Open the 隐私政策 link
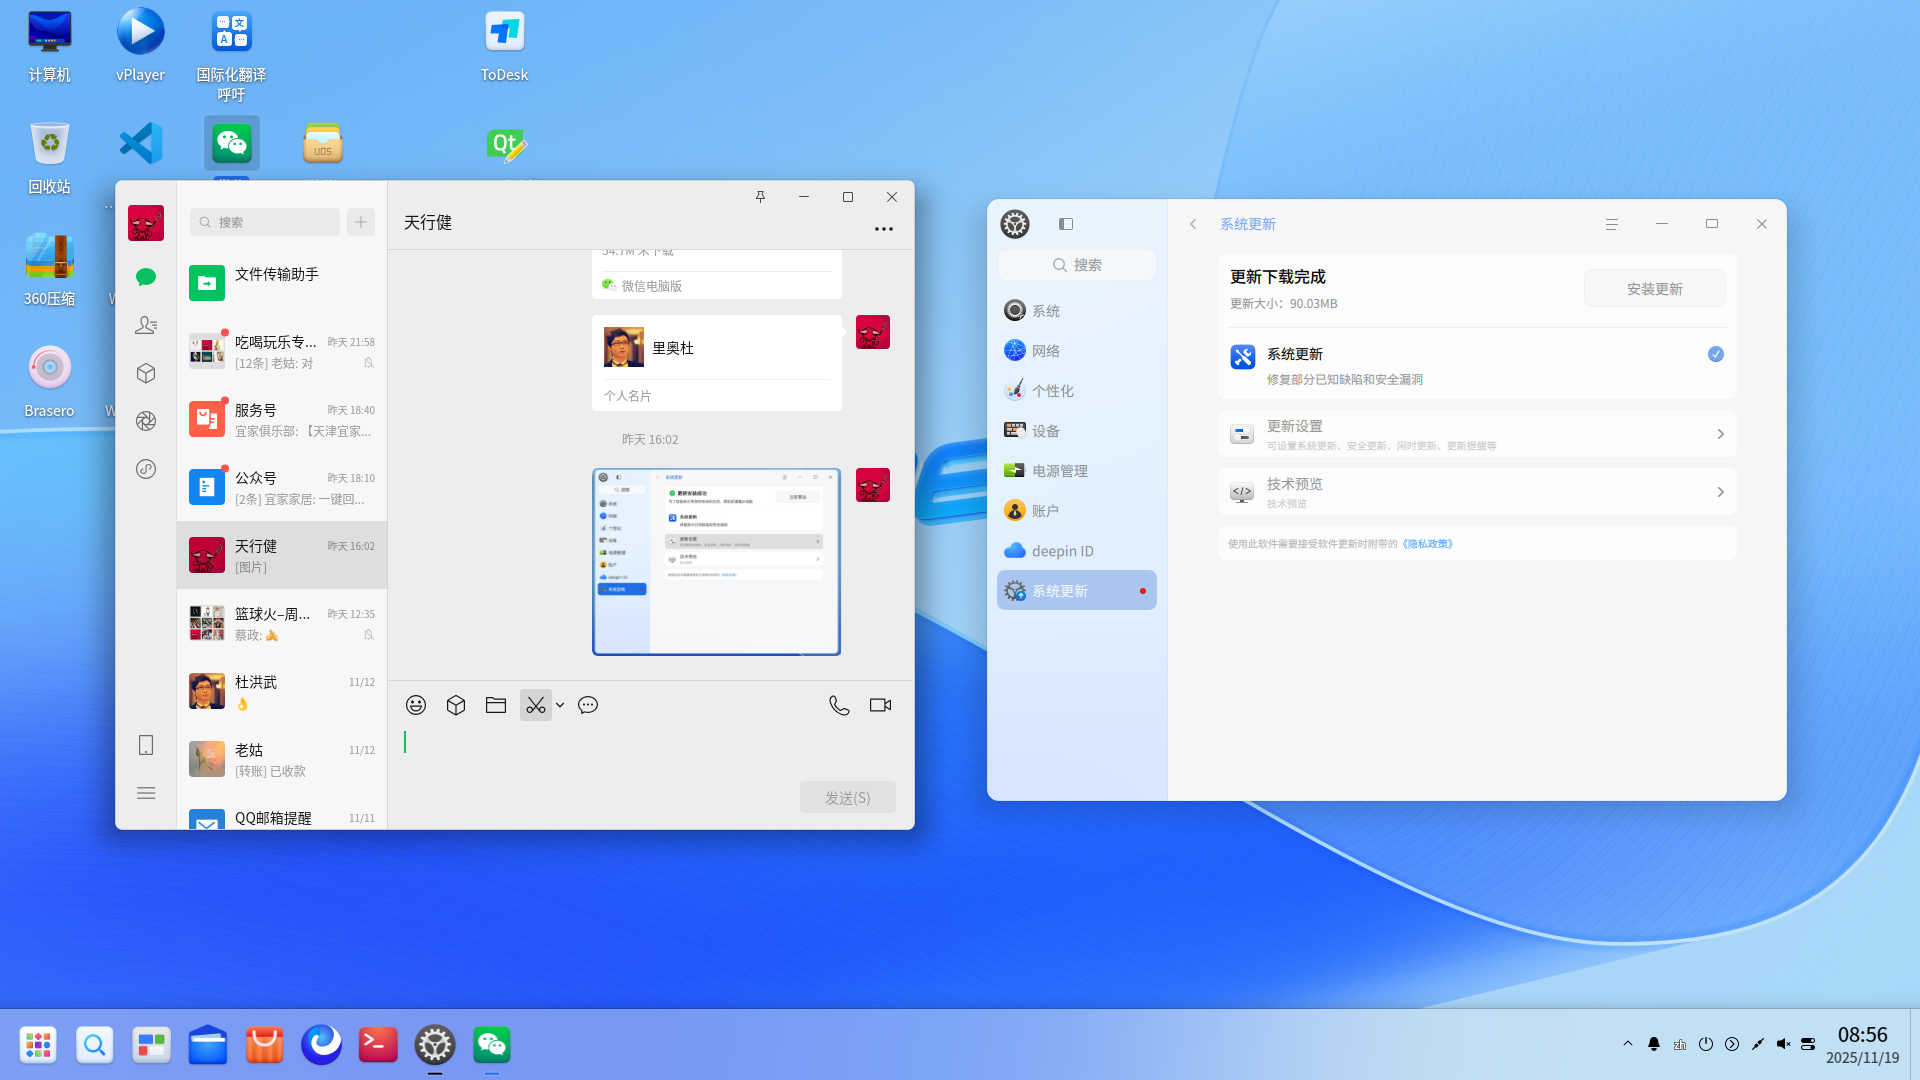The height and width of the screenshot is (1080, 1920). click(1428, 544)
